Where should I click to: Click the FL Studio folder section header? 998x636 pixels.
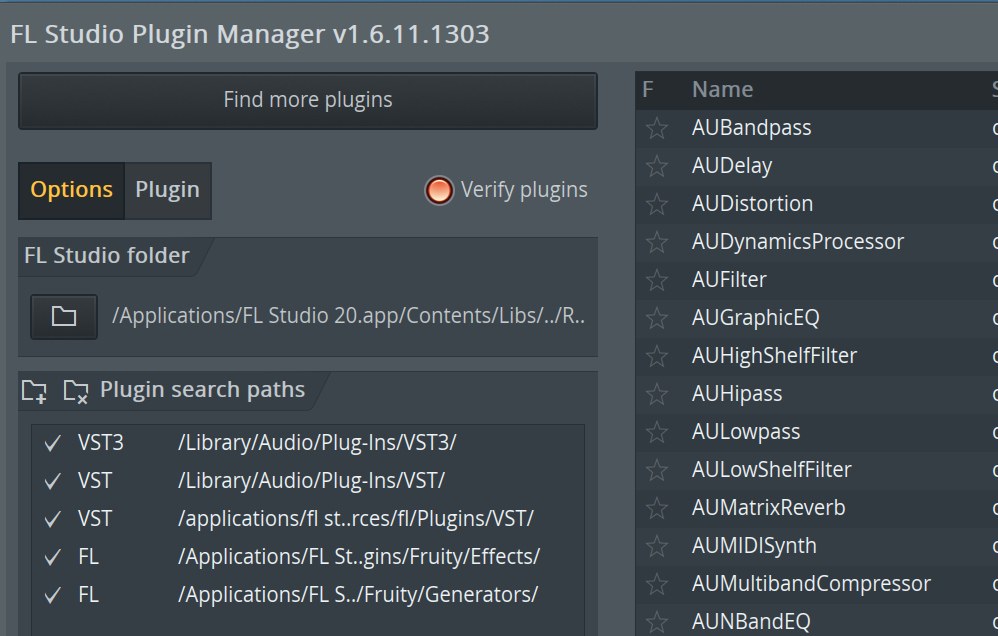107,256
